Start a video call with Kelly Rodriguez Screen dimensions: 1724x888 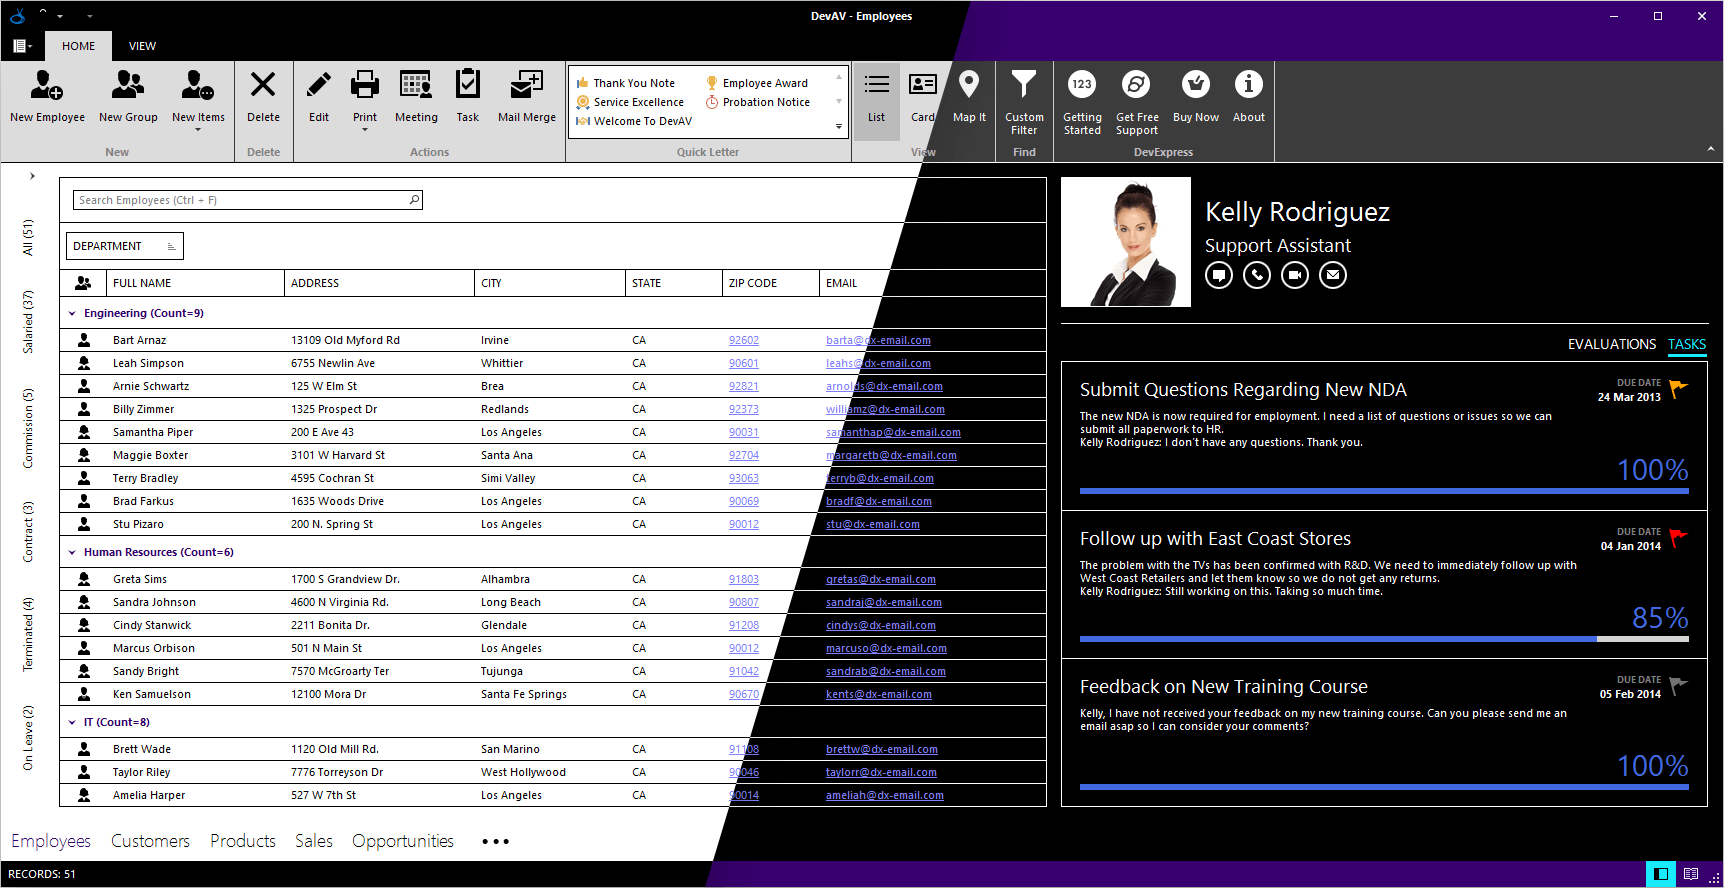1295,275
